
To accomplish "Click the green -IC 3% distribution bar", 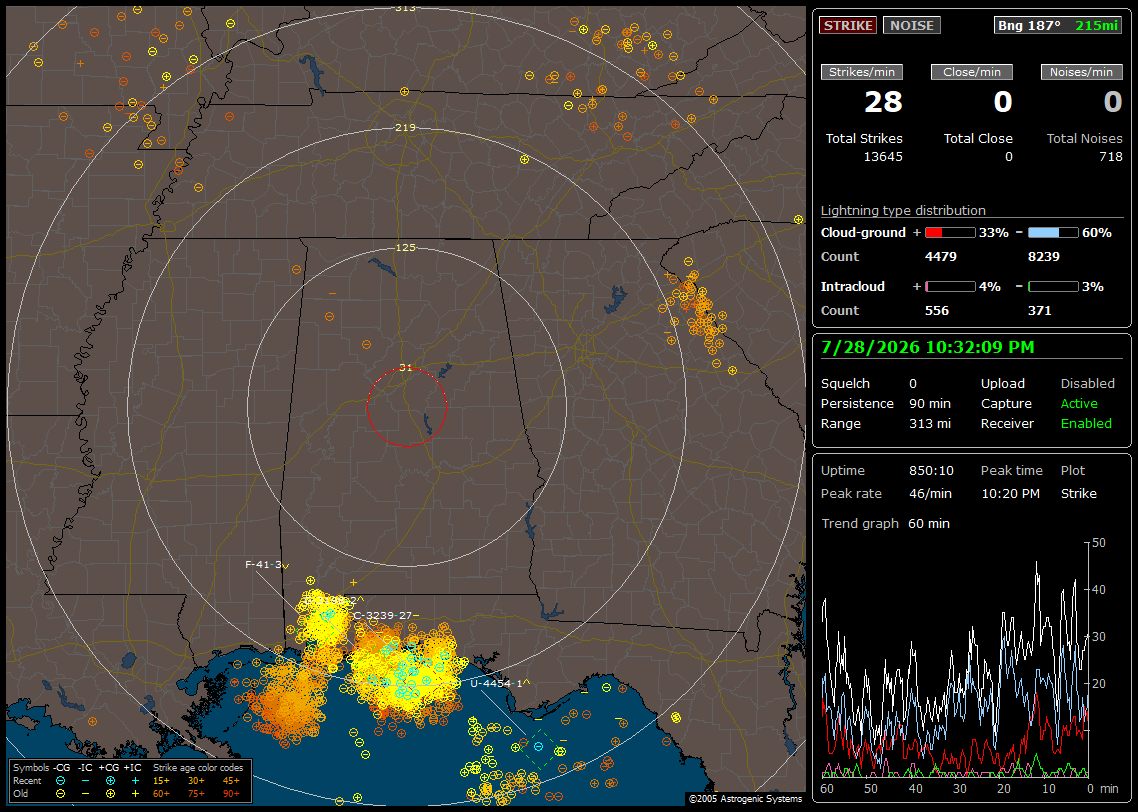I will tap(1053, 287).
